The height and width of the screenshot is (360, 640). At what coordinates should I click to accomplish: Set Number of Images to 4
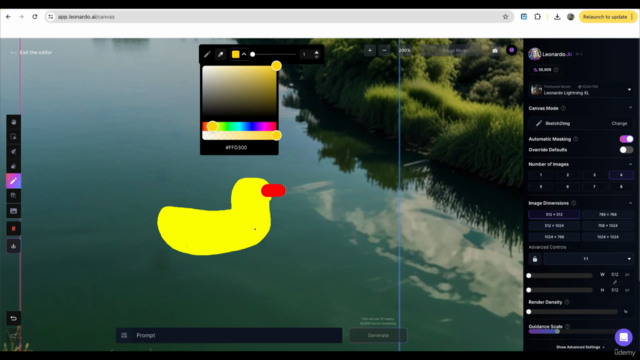click(621, 175)
